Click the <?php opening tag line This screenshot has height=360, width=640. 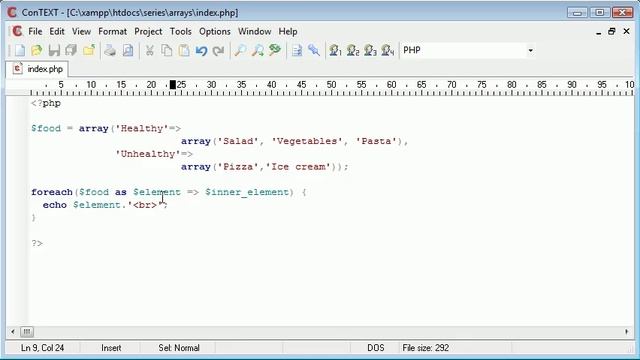point(46,103)
